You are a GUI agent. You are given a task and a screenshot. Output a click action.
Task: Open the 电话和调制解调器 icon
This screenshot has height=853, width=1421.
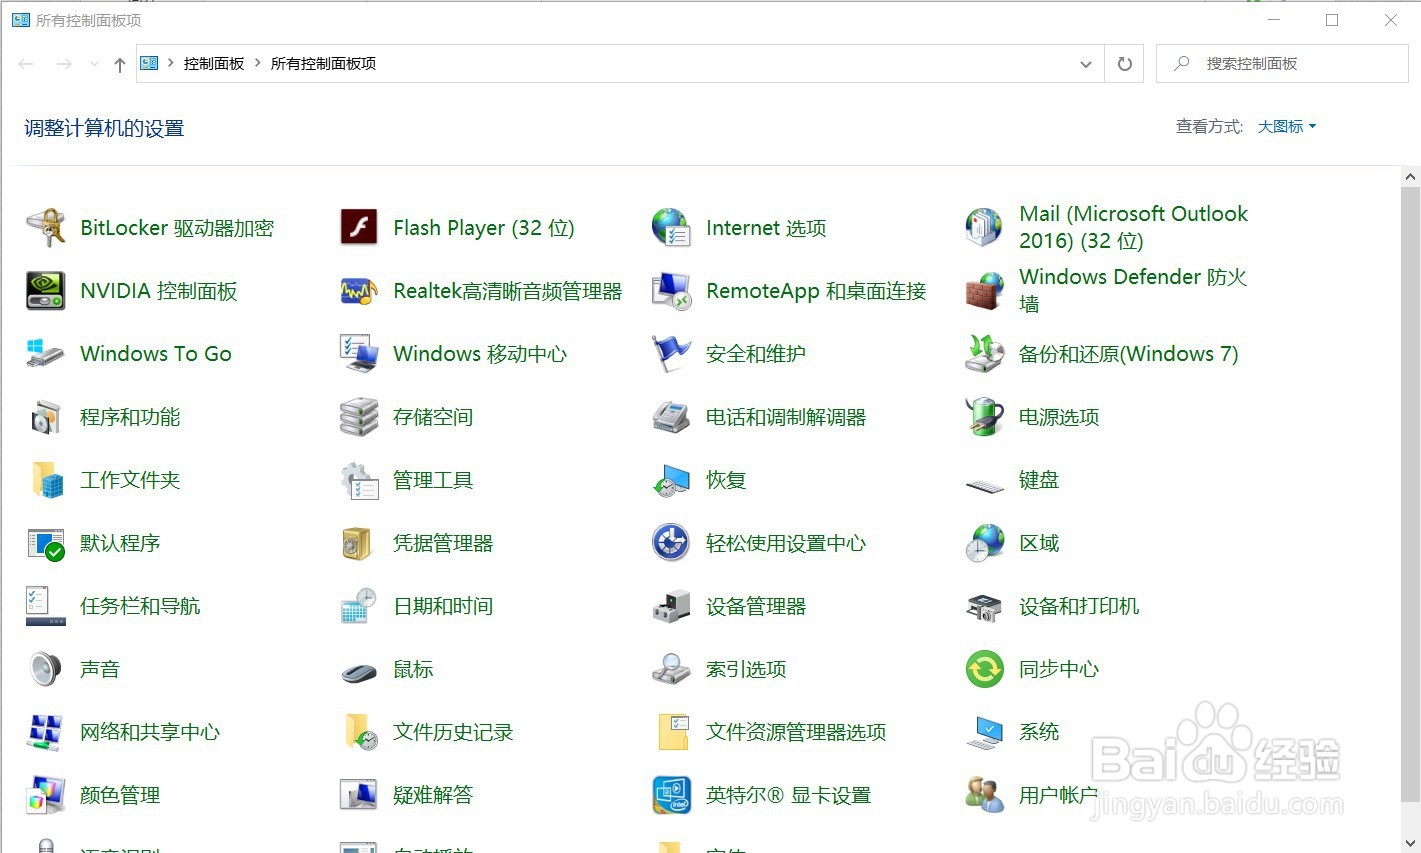click(x=672, y=417)
